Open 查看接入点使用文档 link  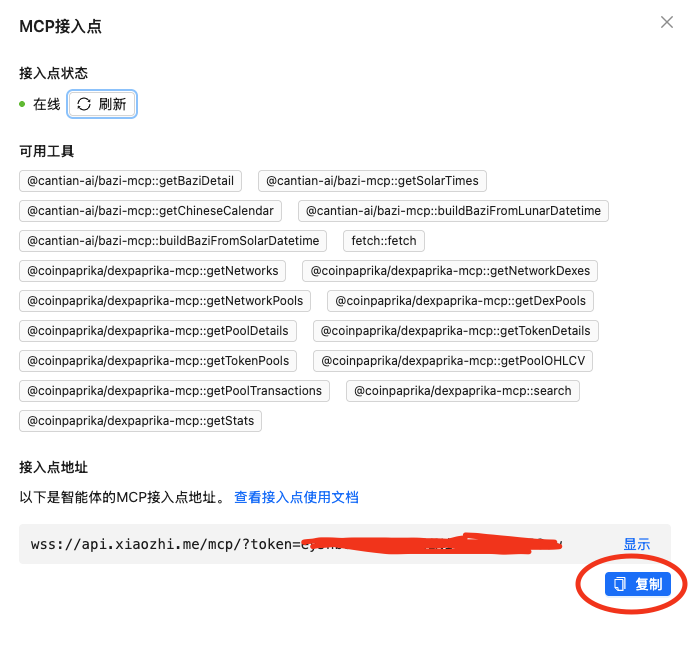point(296,497)
